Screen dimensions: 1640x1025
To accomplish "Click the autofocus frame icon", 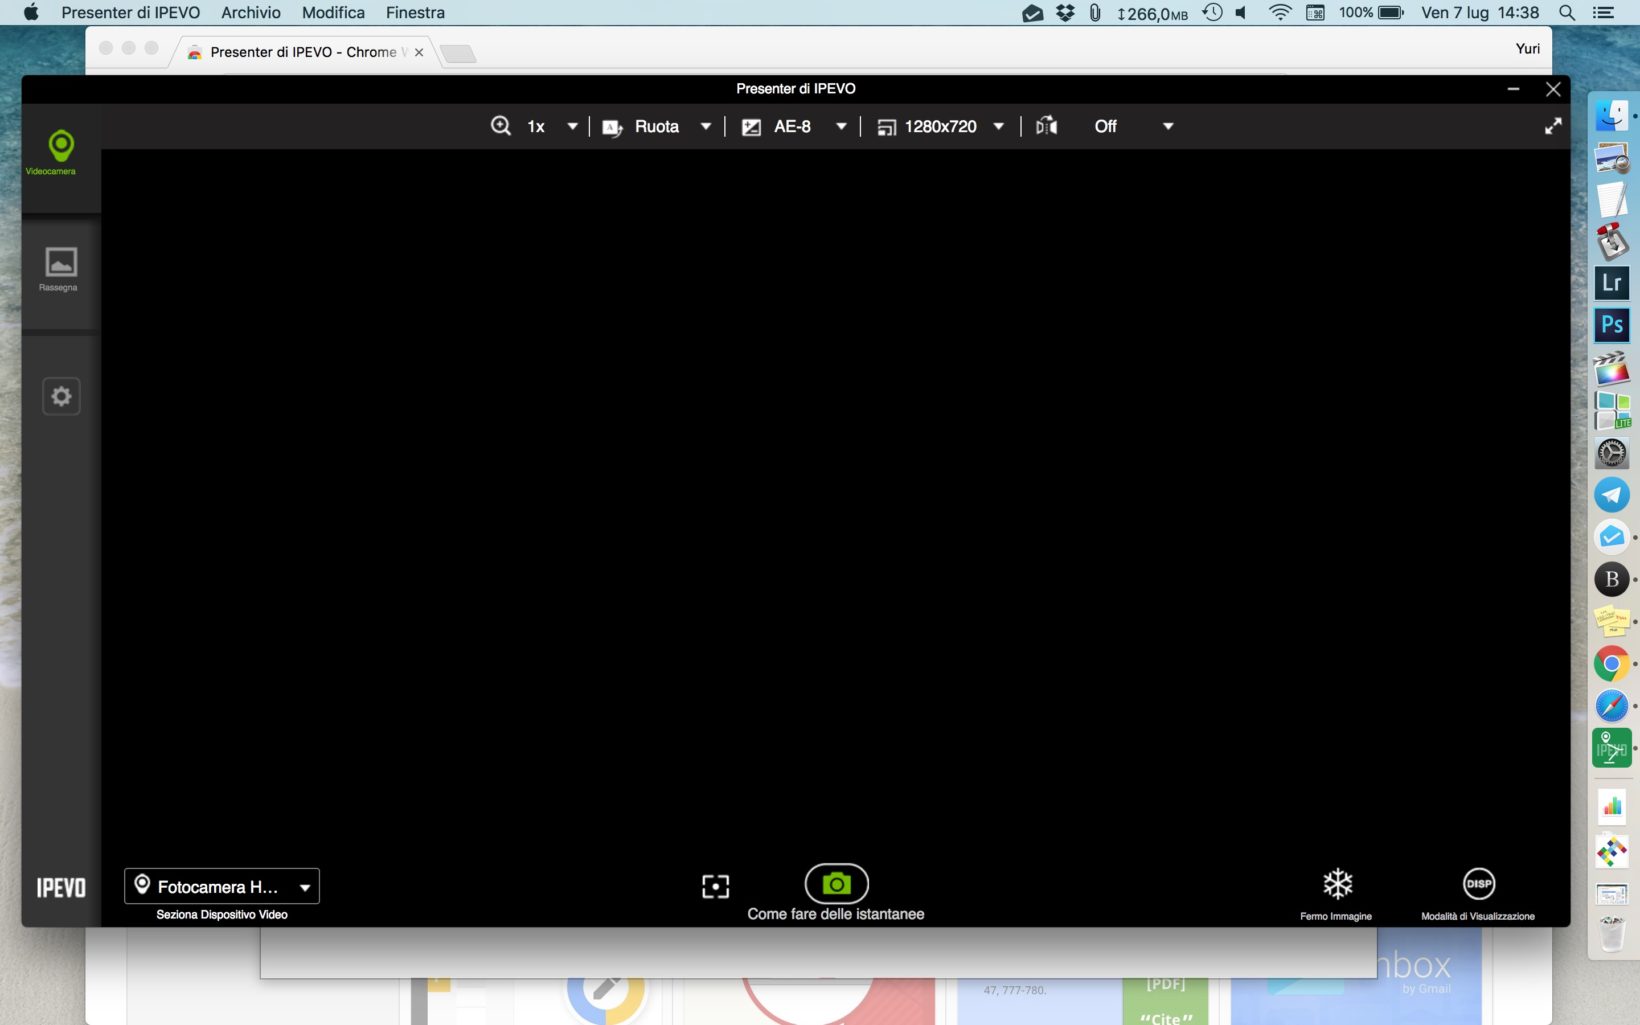I will click(716, 886).
